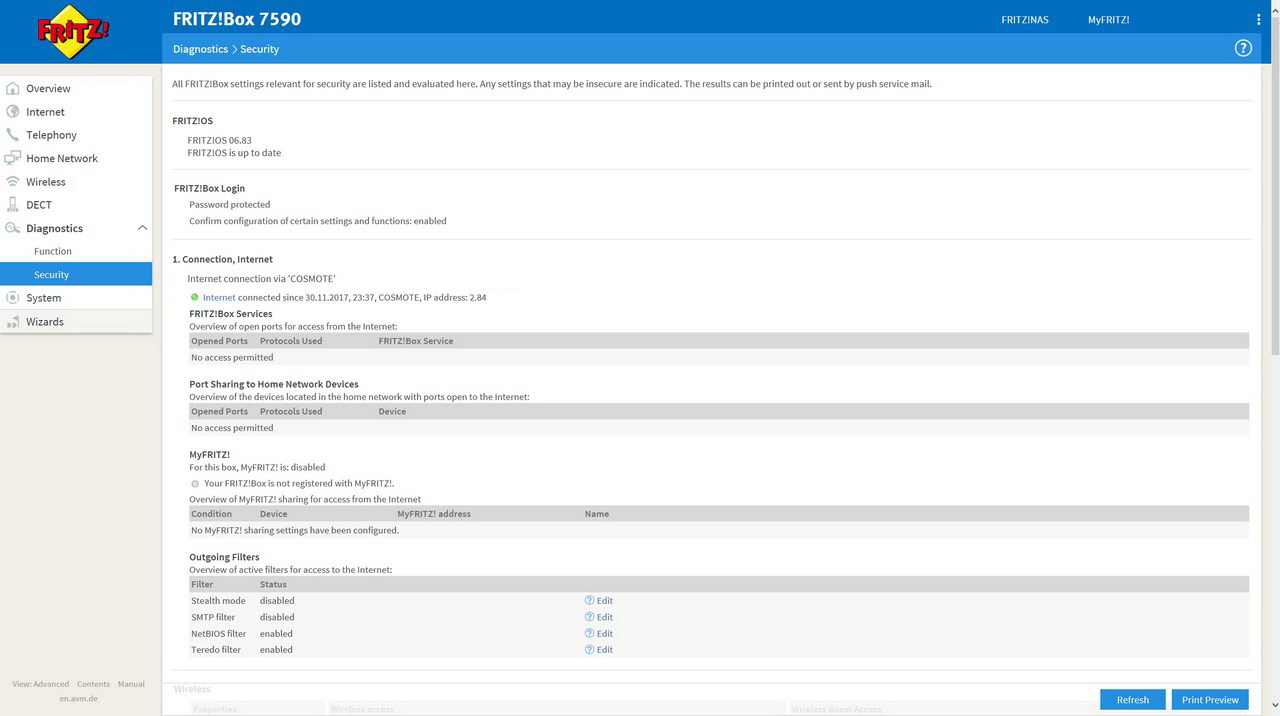Click the Telephony handset icon
The height and width of the screenshot is (716, 1280).
coord(13,134)
